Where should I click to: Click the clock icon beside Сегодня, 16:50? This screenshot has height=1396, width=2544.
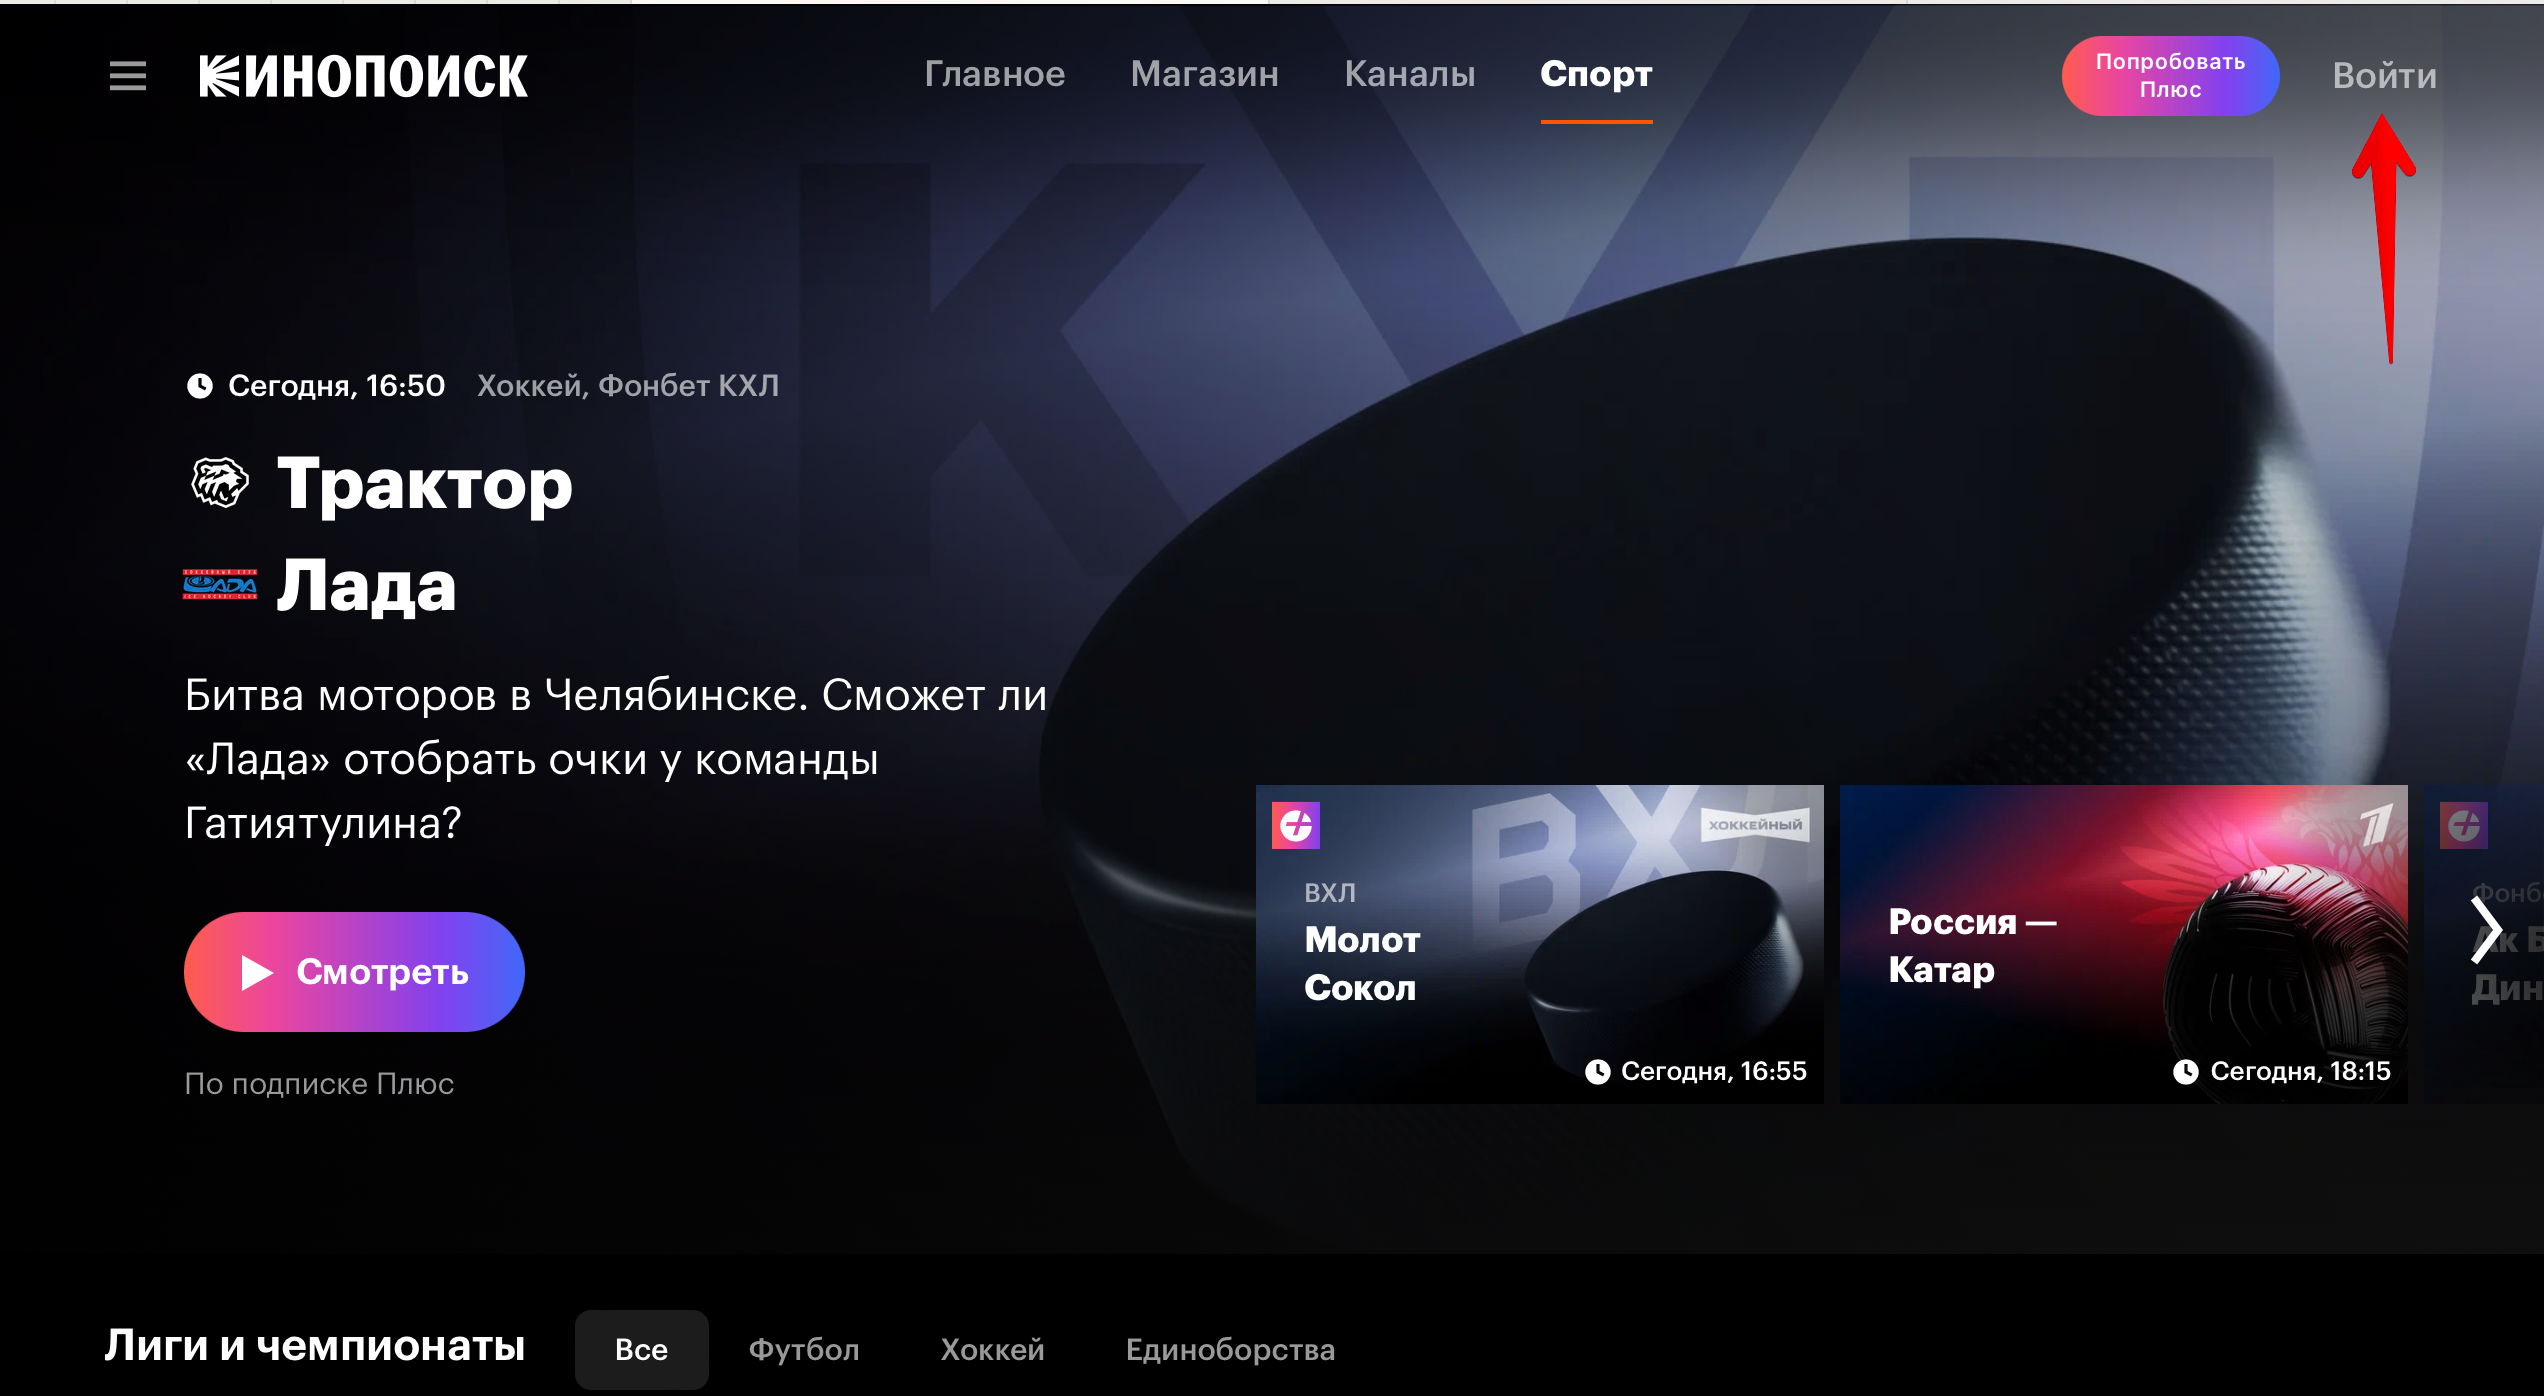coord(200,386)
